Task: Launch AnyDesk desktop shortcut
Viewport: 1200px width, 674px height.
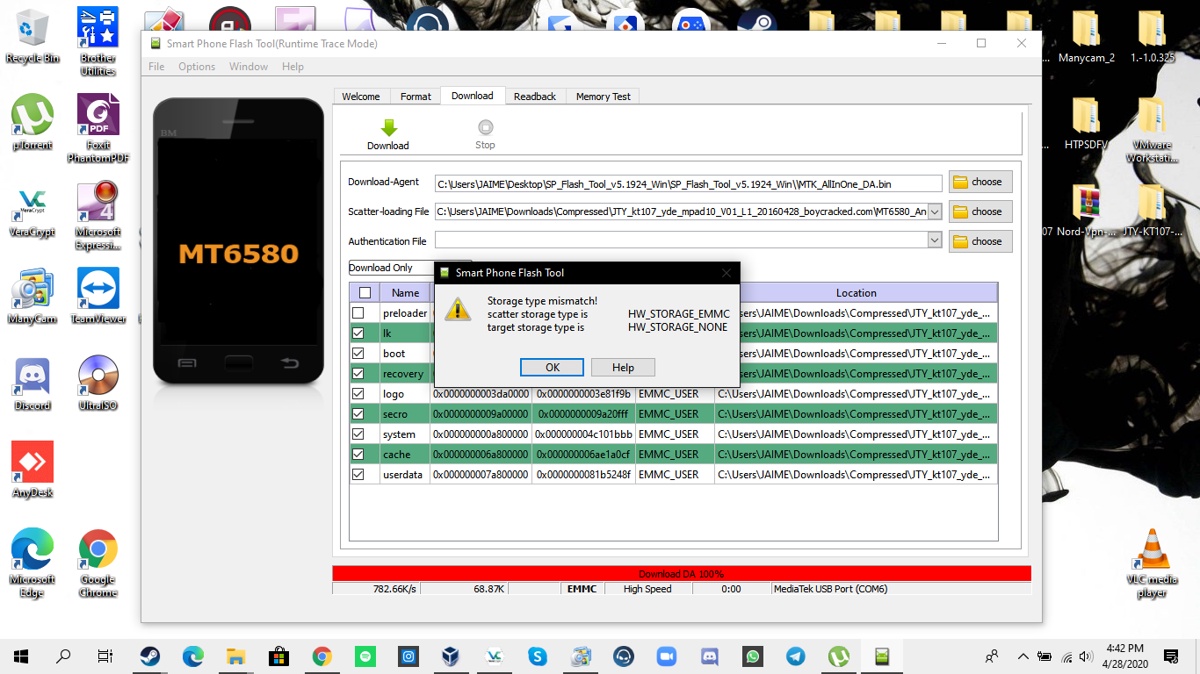Action: (32, 470)
